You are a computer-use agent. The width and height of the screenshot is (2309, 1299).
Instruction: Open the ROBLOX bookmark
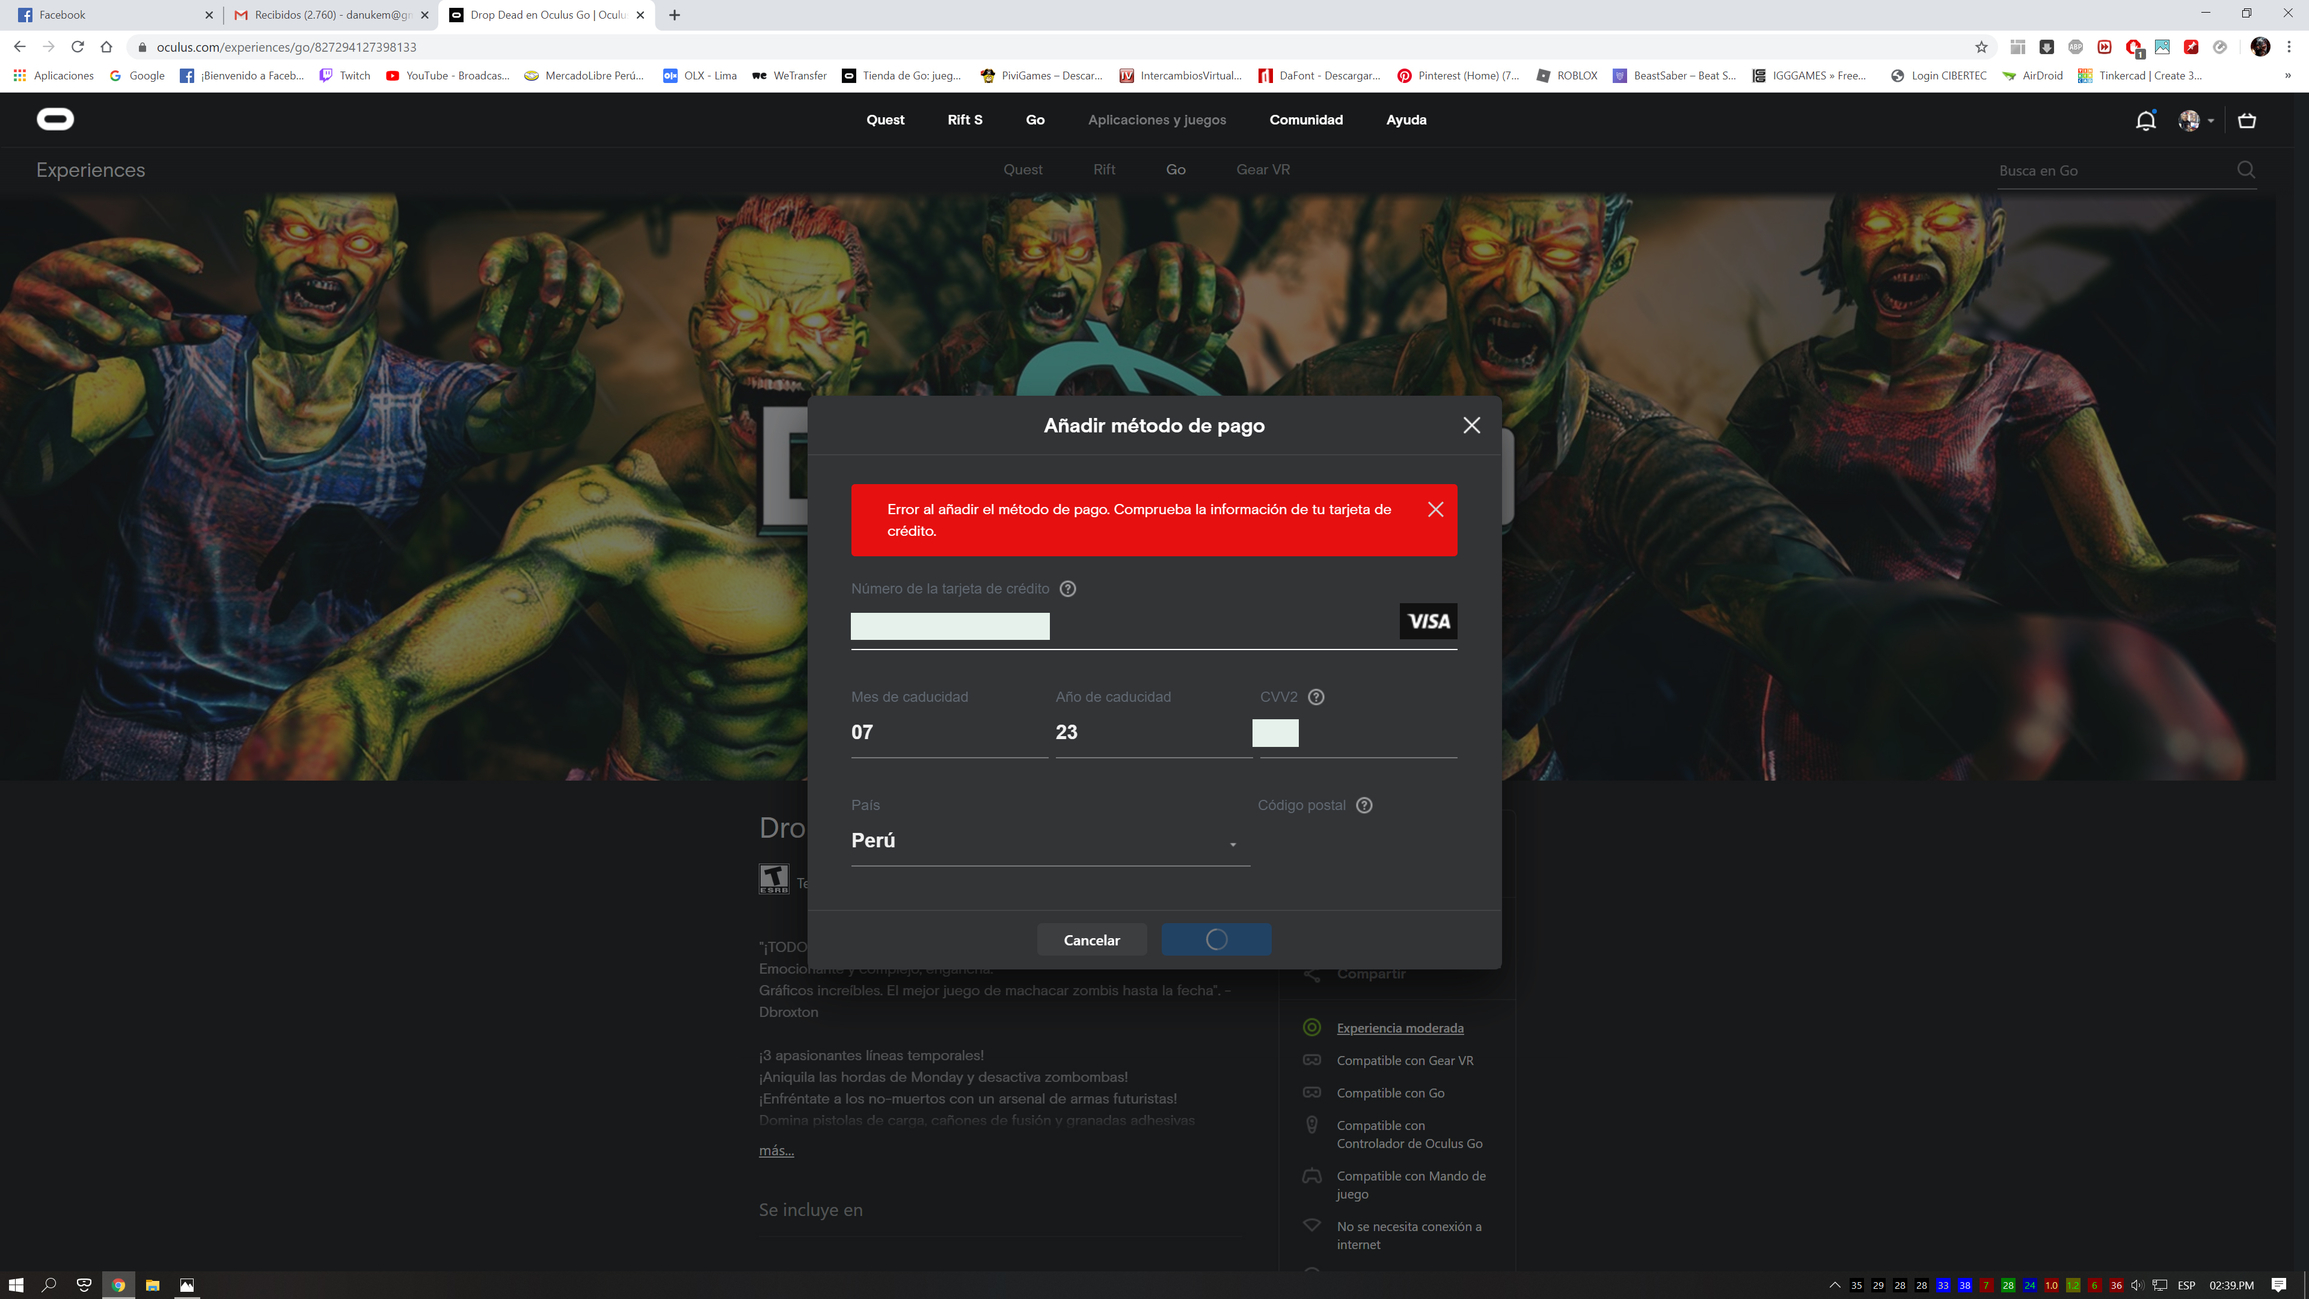(1566, 76)
